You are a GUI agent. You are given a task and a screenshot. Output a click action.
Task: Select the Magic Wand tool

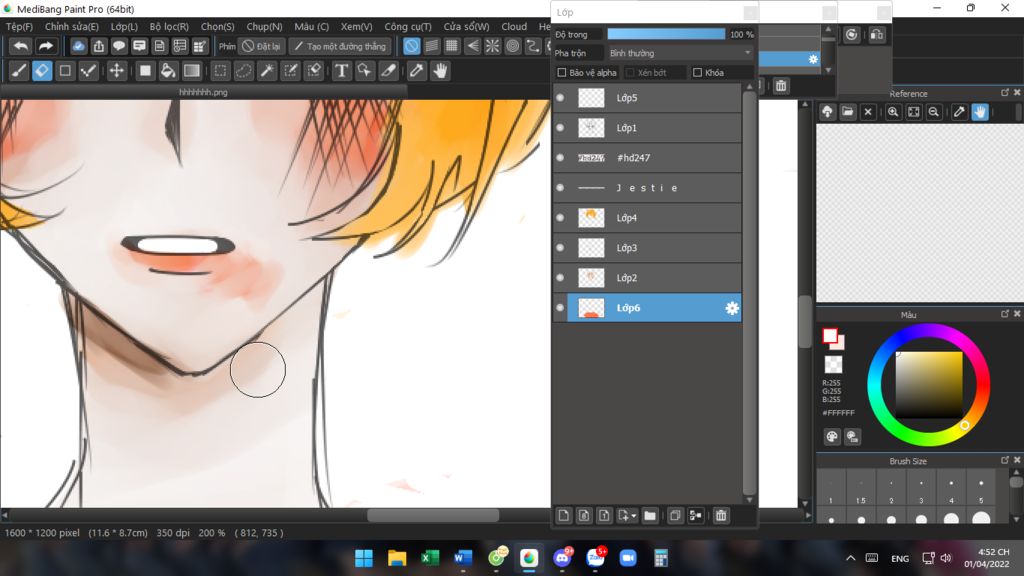(267, 71)
